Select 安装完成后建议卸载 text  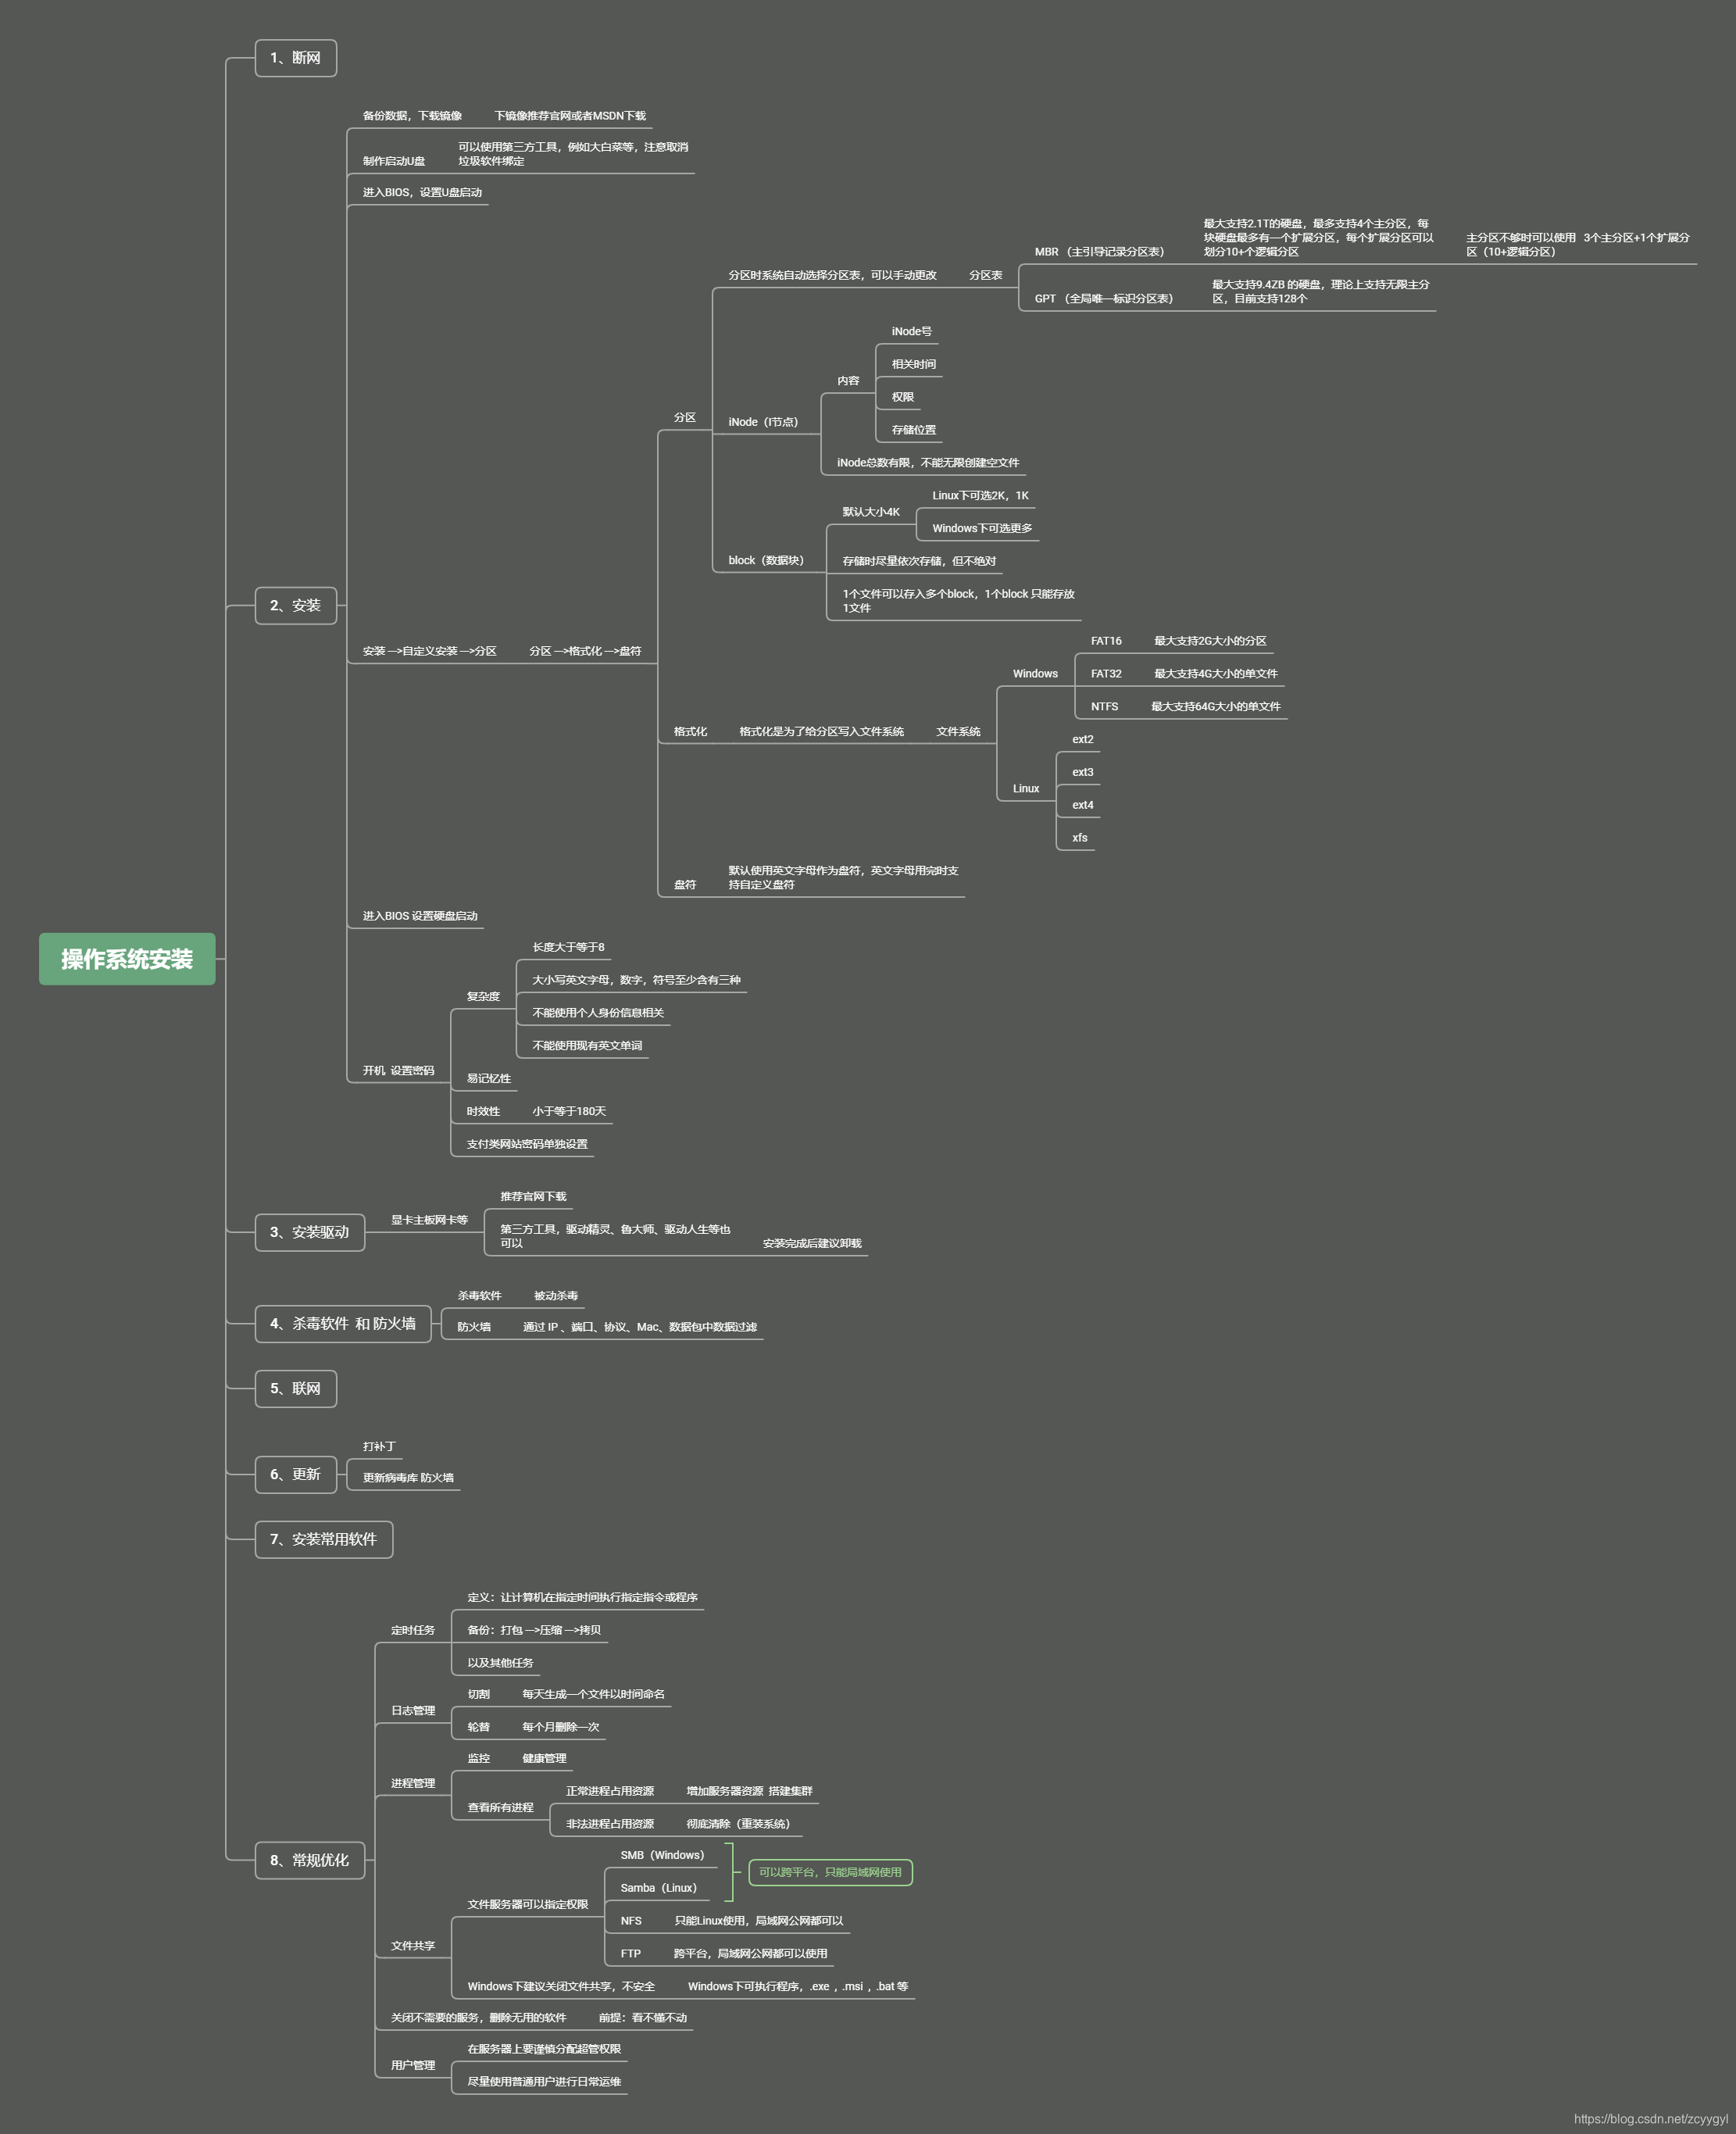point(812,1244)
